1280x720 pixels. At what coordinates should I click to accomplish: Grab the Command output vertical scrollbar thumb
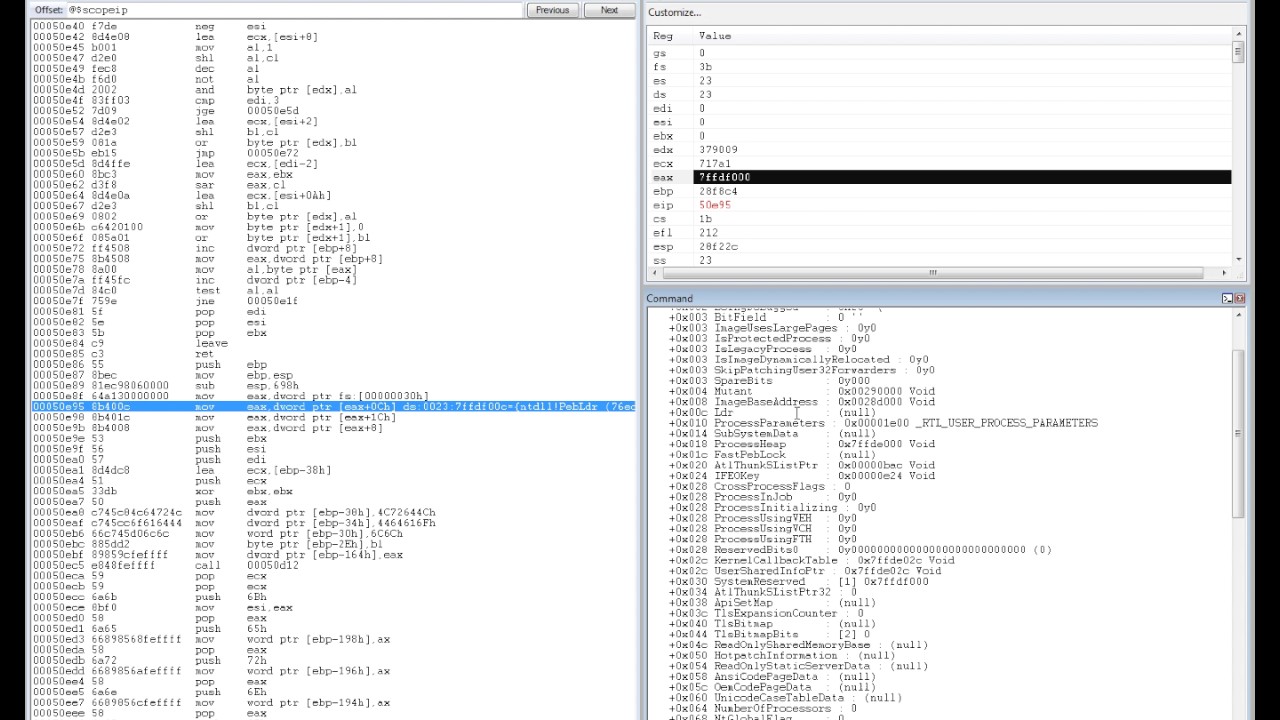pos(1238,432)
